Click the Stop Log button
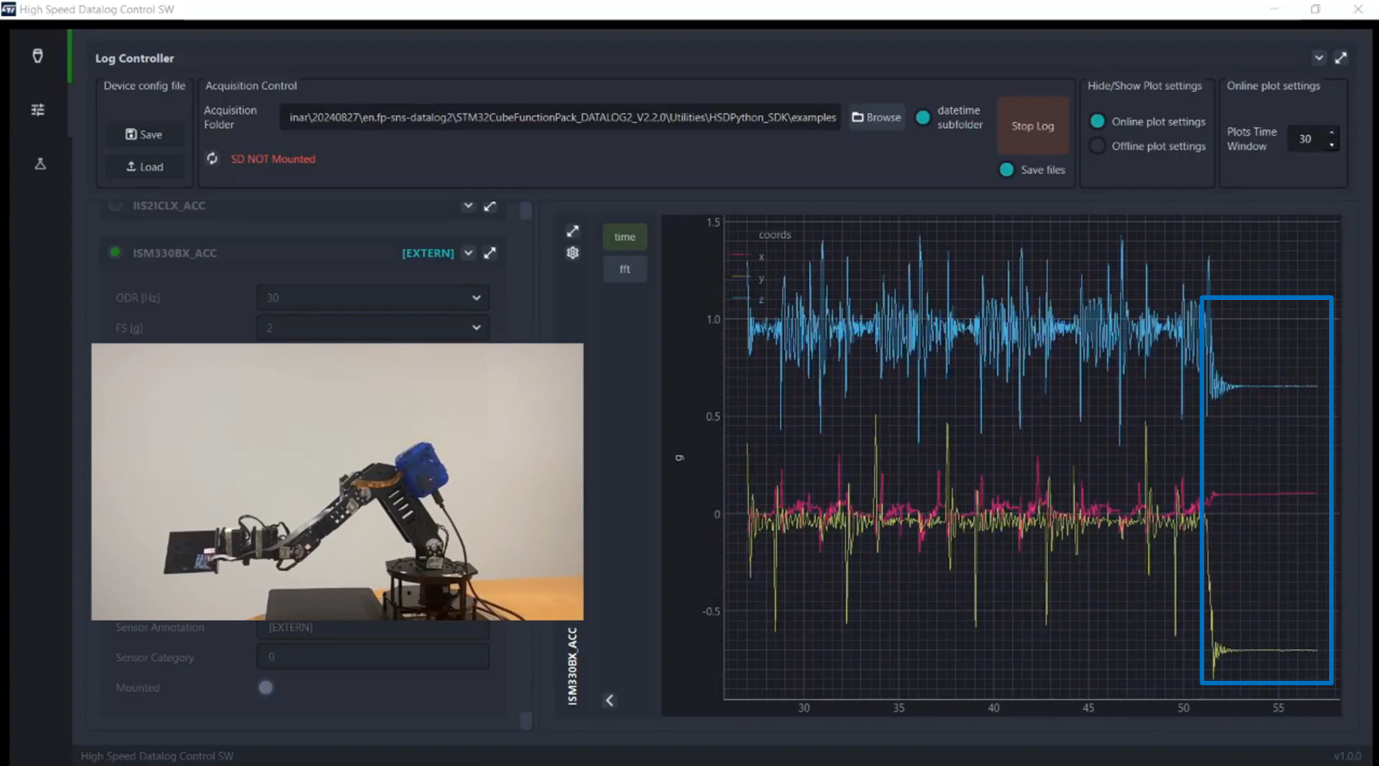 [x=1032, y=126]
